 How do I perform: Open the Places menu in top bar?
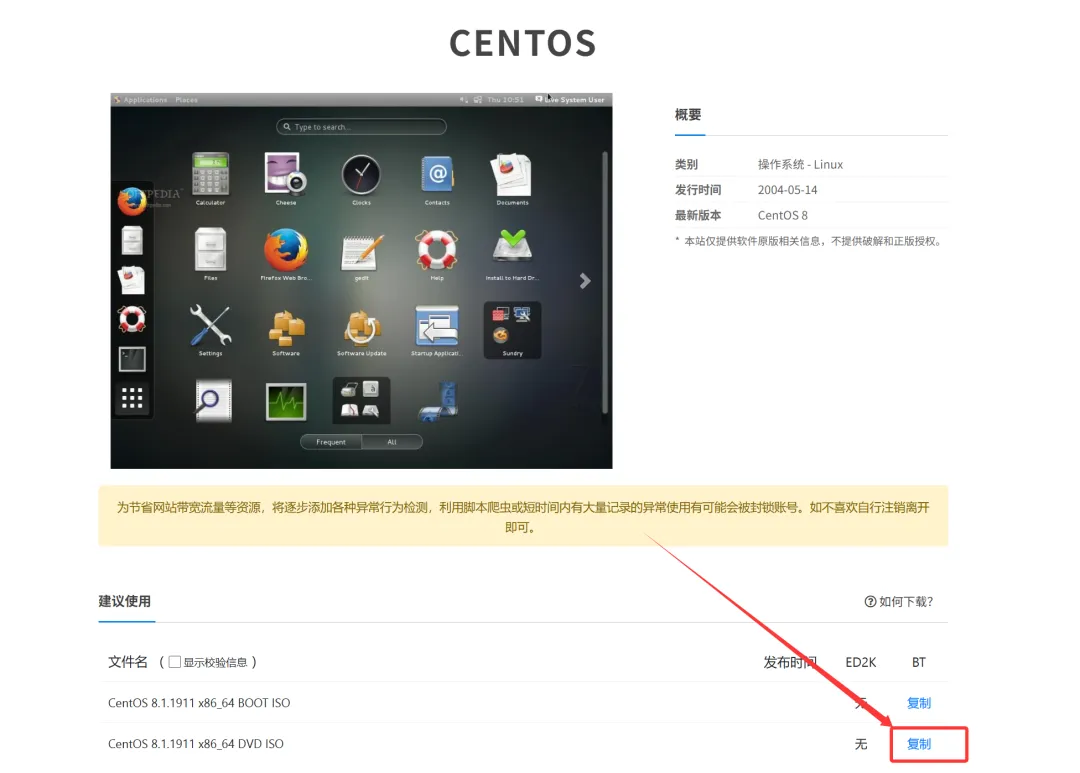[x=186, y=100]
